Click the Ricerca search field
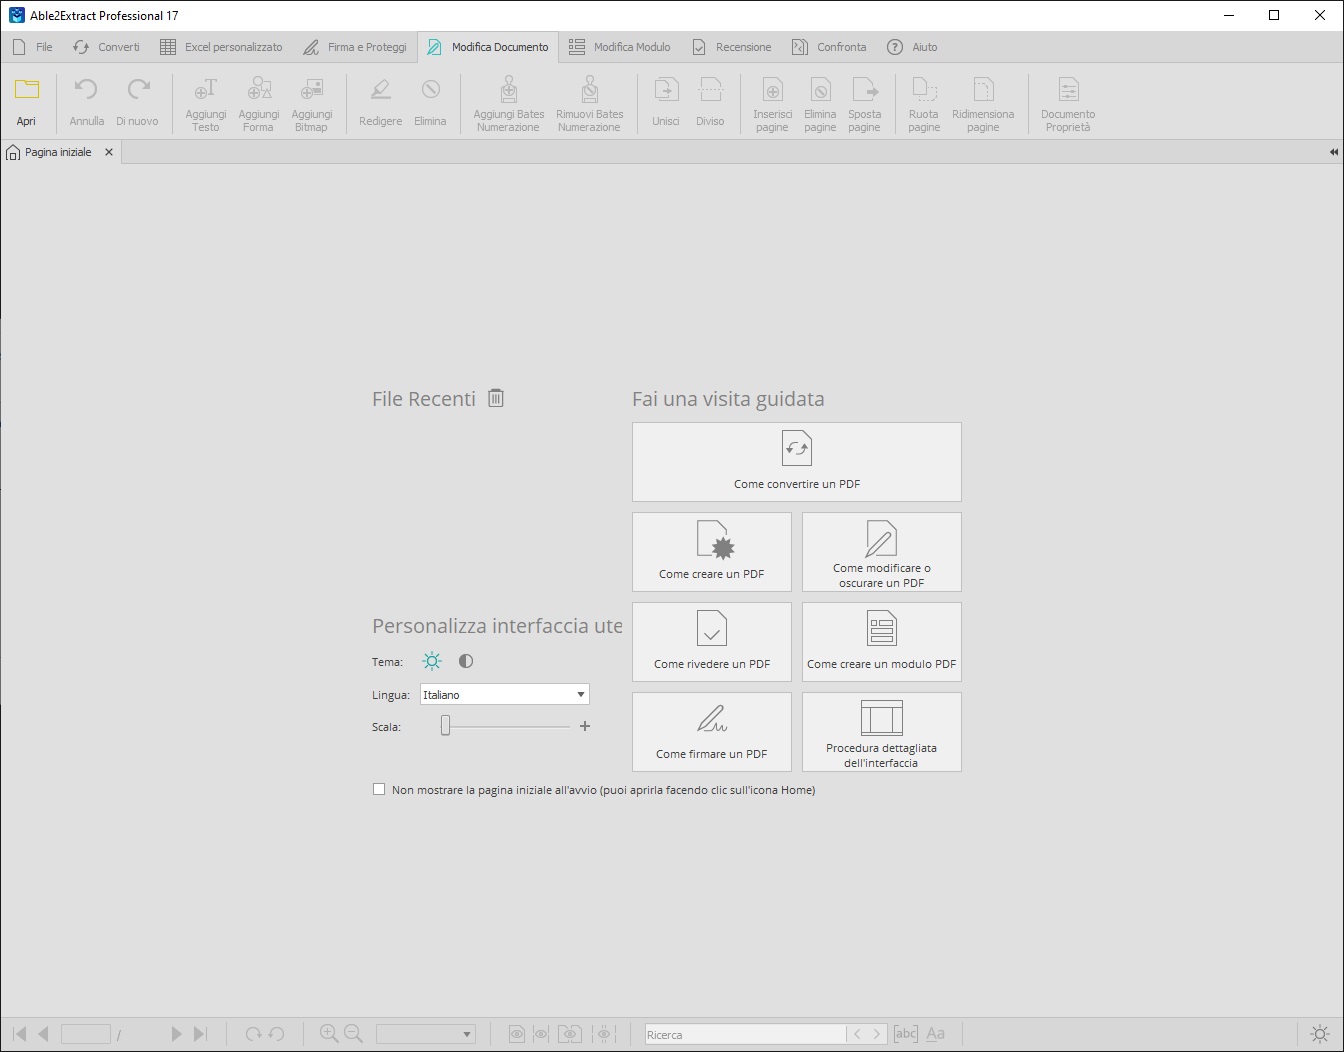1344x1052 pixels. (745, 1034)
